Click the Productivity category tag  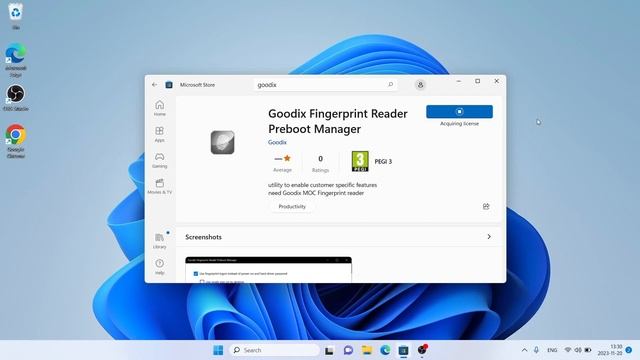292,207
